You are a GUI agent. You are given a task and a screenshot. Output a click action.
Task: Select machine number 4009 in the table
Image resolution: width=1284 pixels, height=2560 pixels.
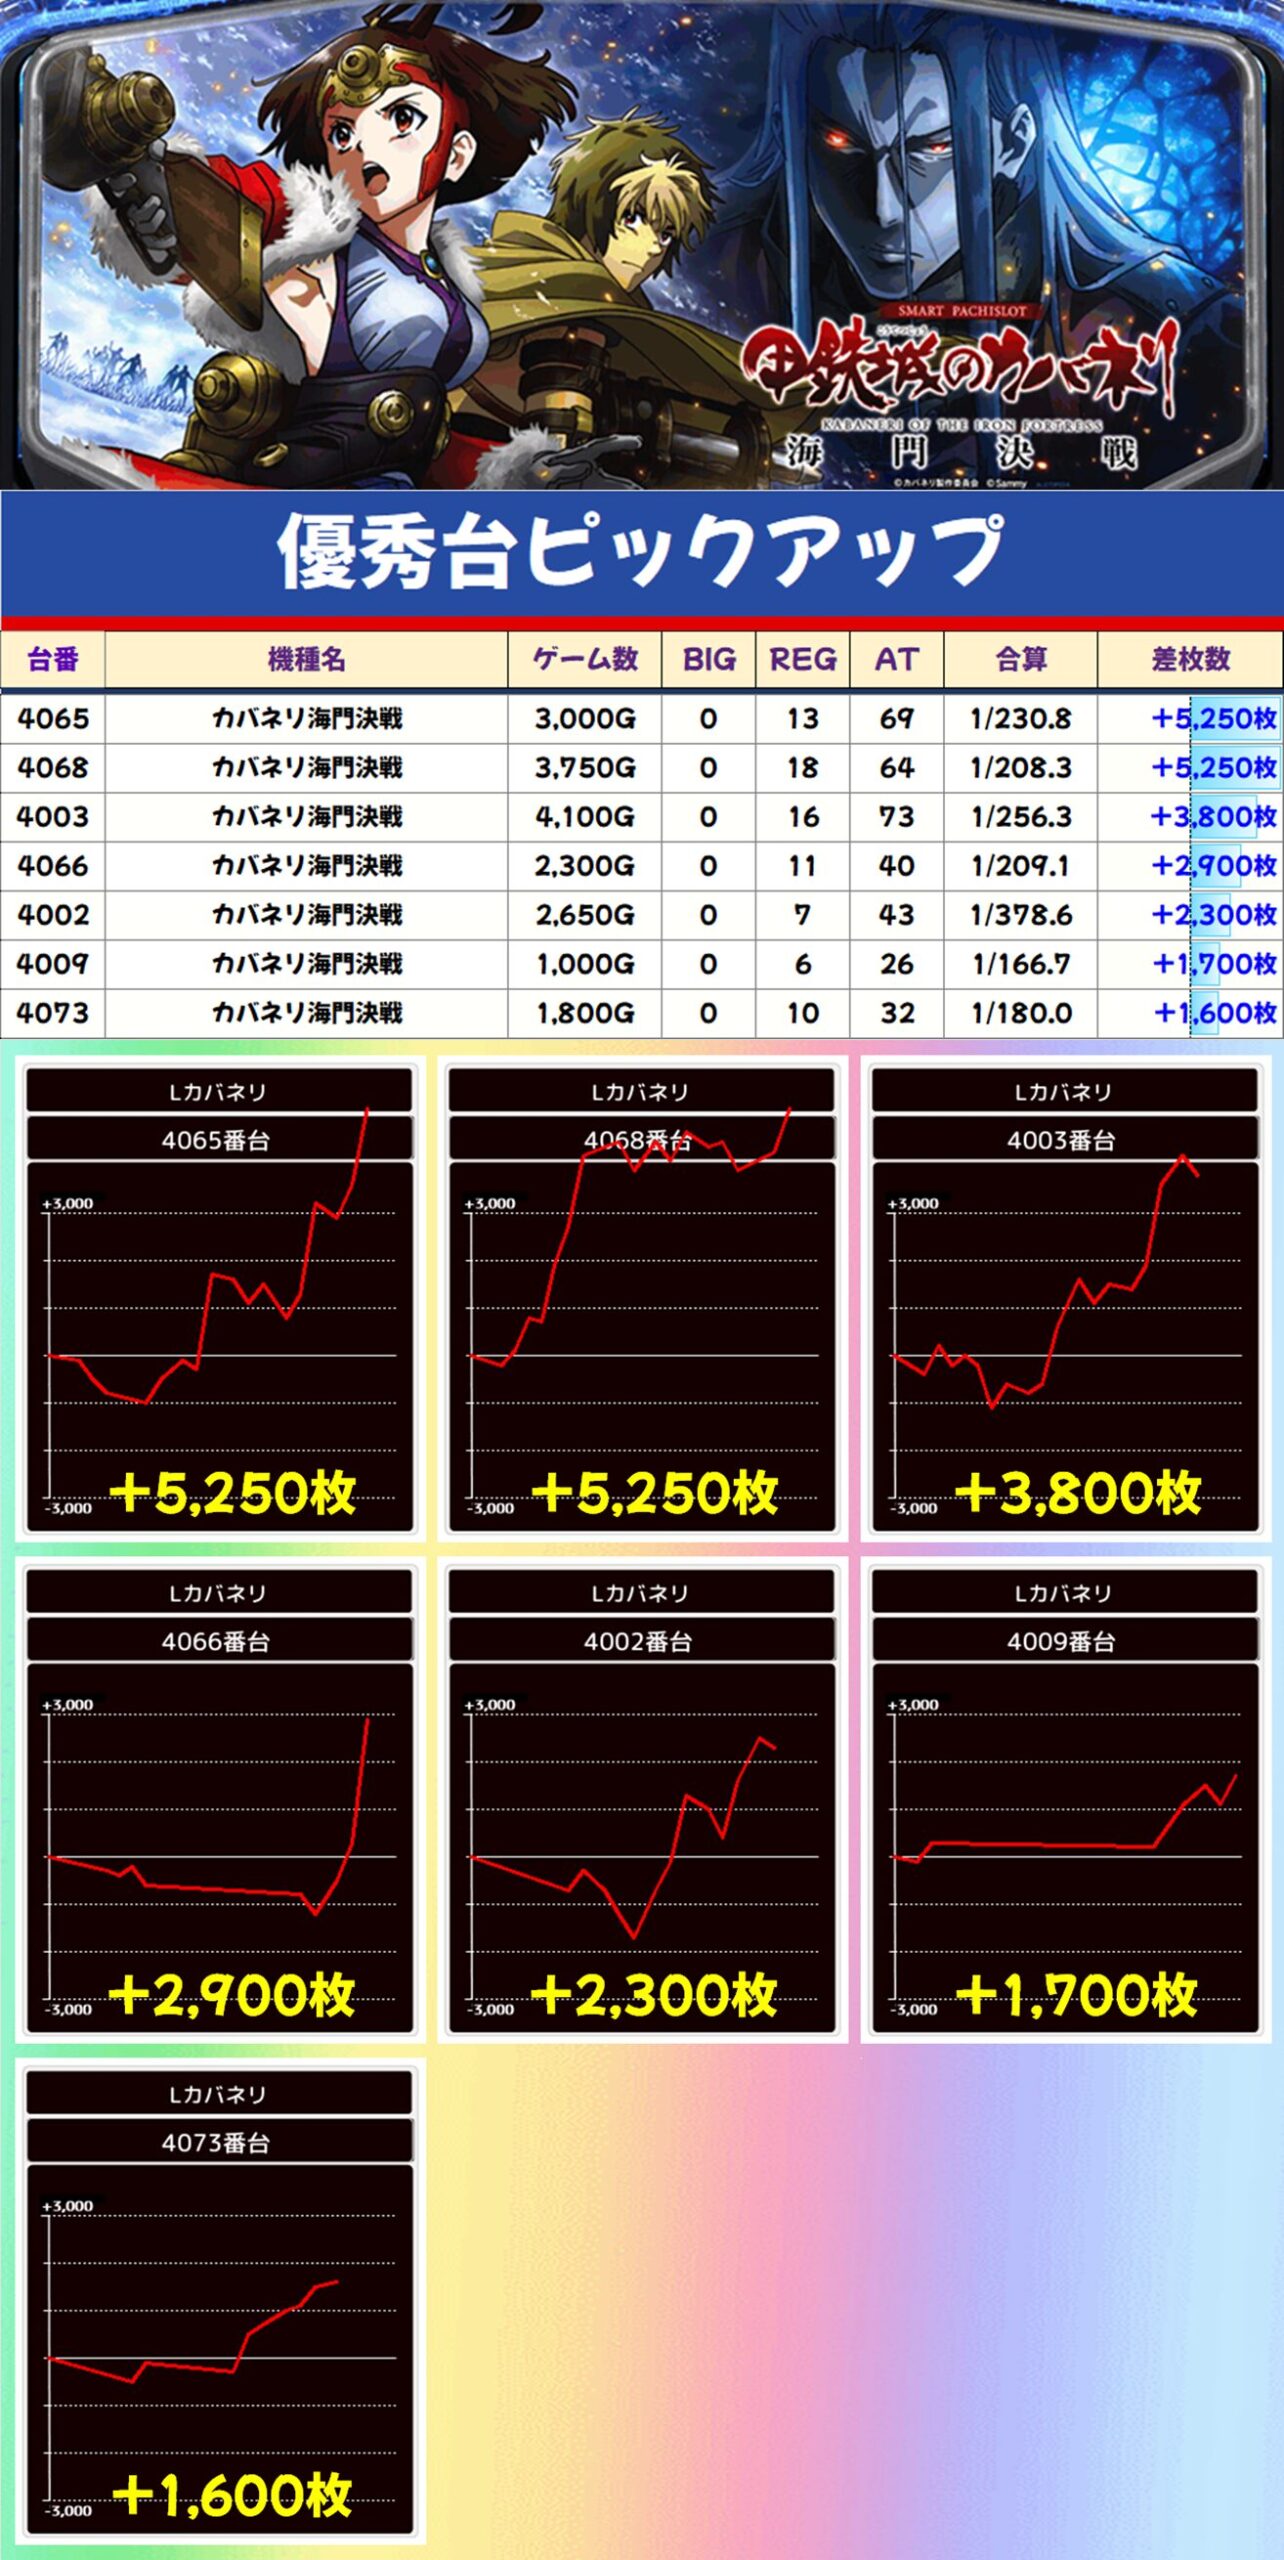tap(53, 964)
